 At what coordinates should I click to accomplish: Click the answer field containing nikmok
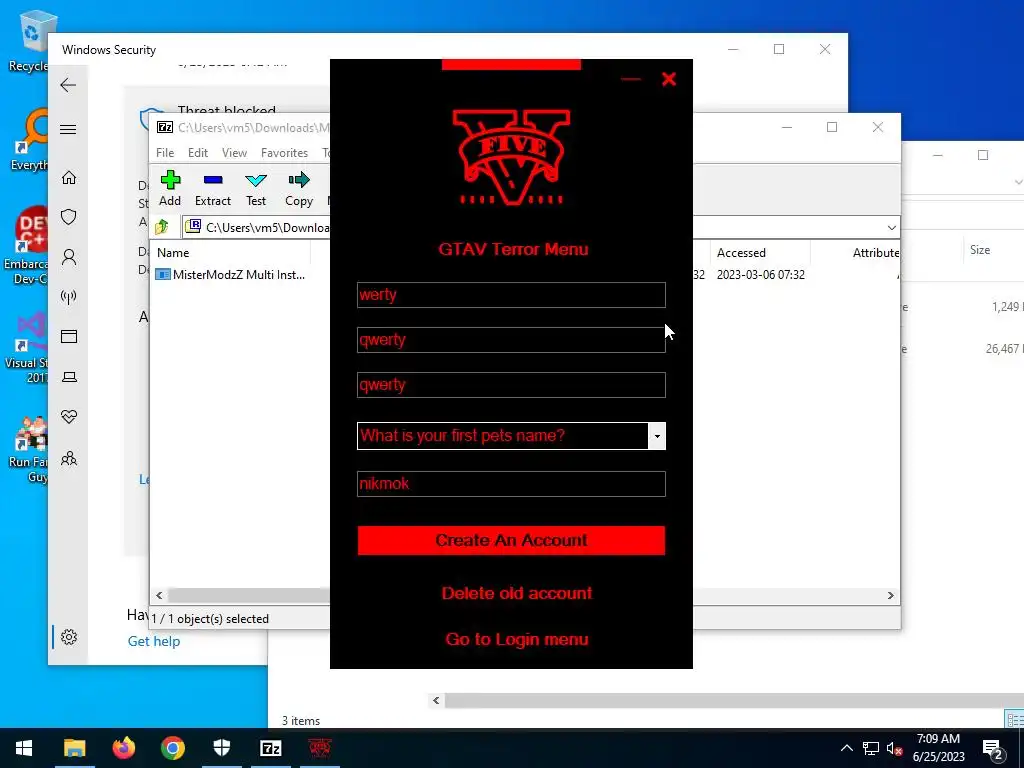[x=511, y=484]
